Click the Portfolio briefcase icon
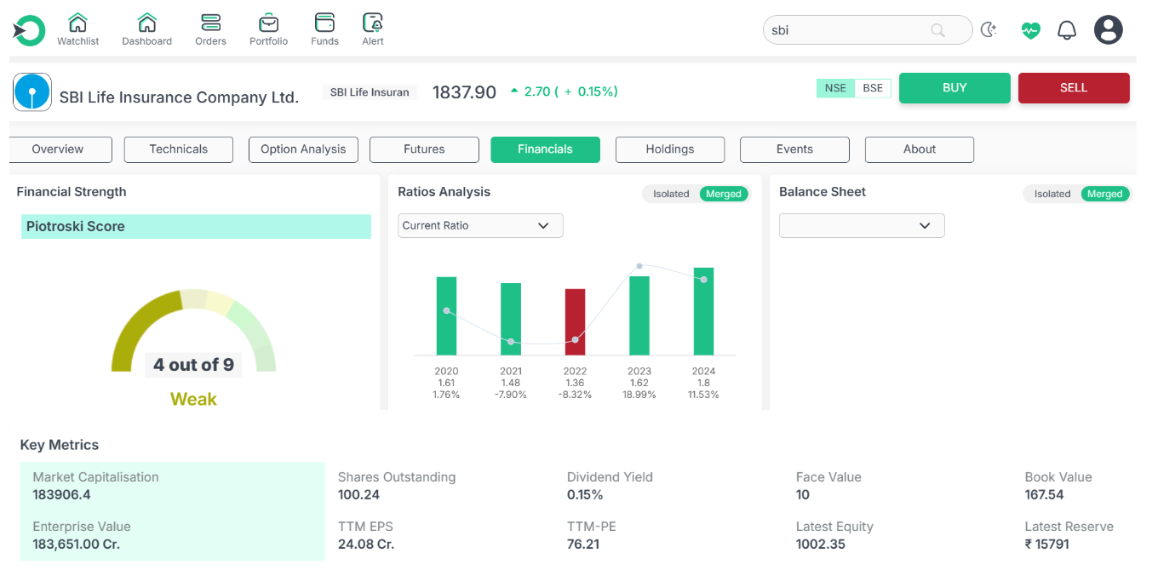This screenshot has width=1157, height=574. tap(268, 23)
